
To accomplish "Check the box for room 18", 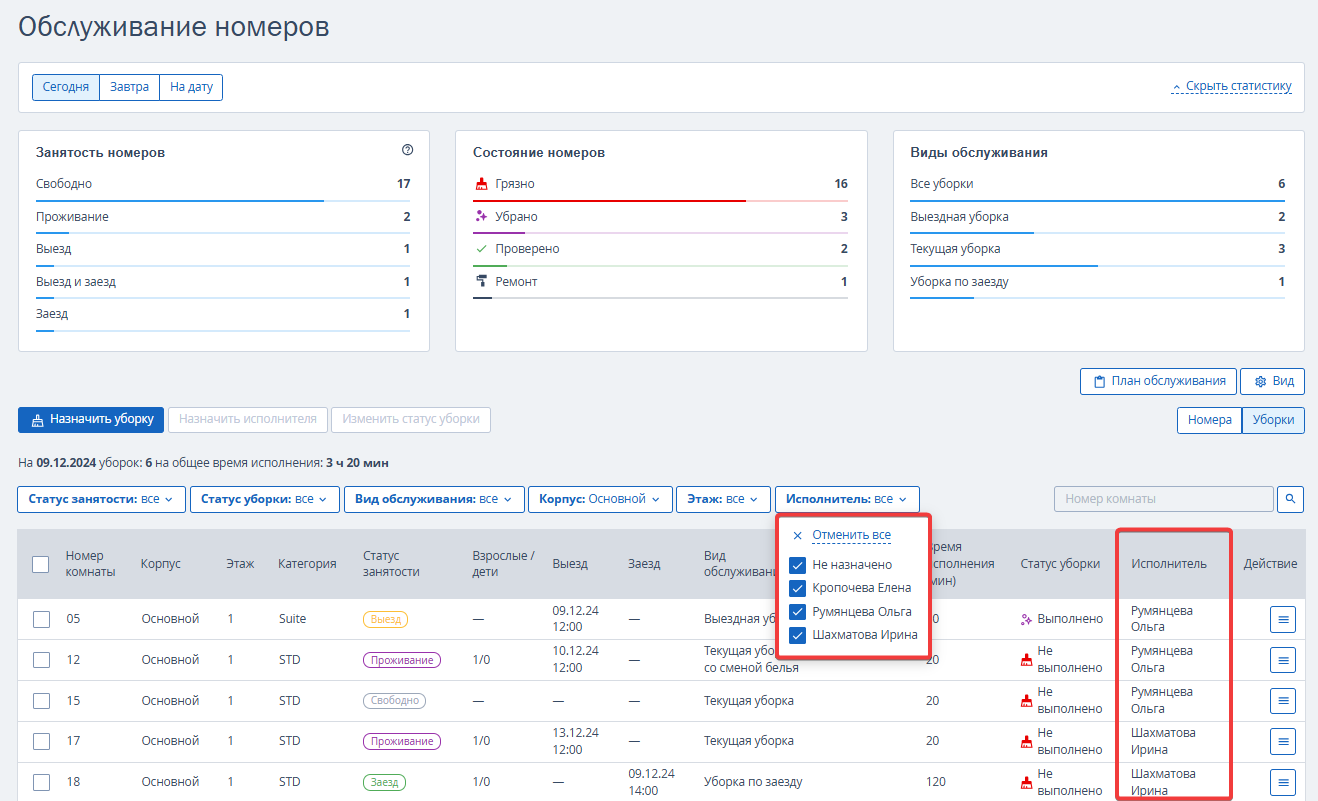I will (41, 782).
